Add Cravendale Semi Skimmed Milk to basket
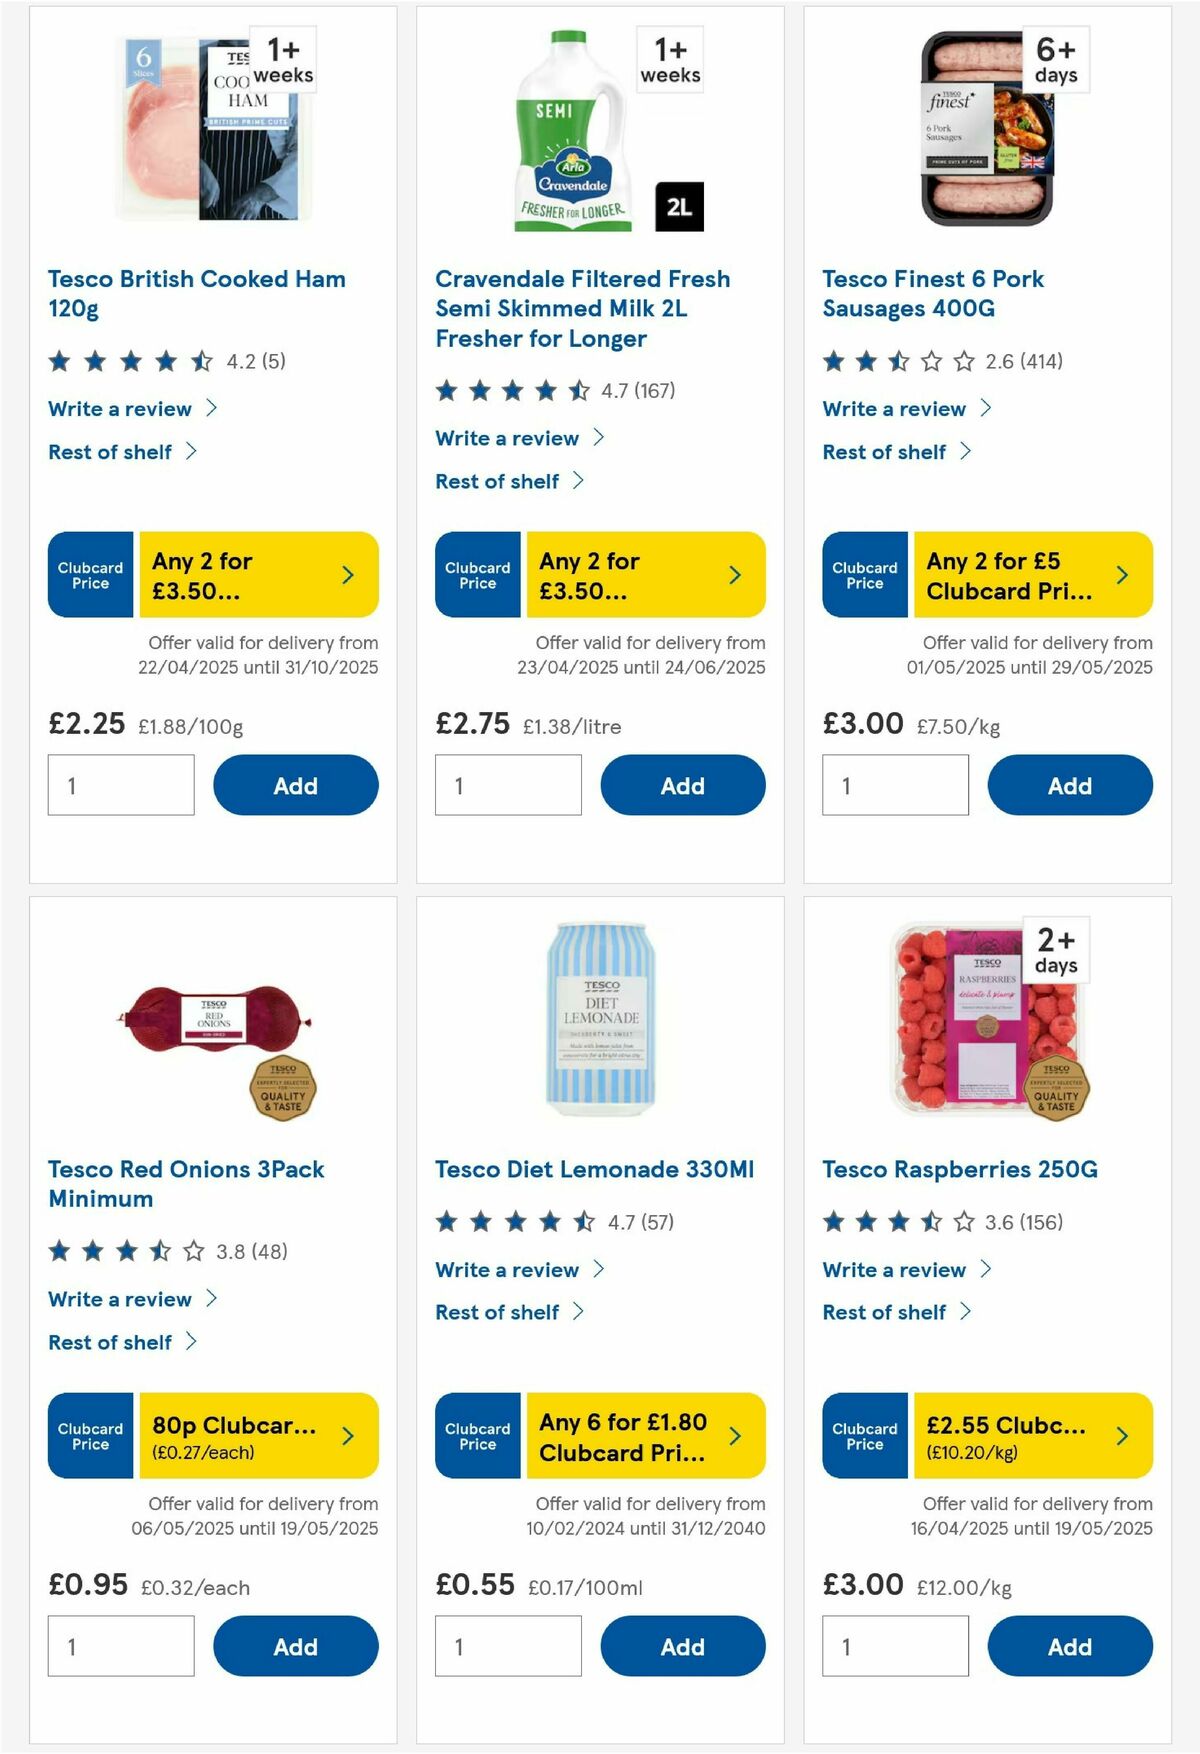The height and width of the screenshot is (1754, 1200). [682, 785]
